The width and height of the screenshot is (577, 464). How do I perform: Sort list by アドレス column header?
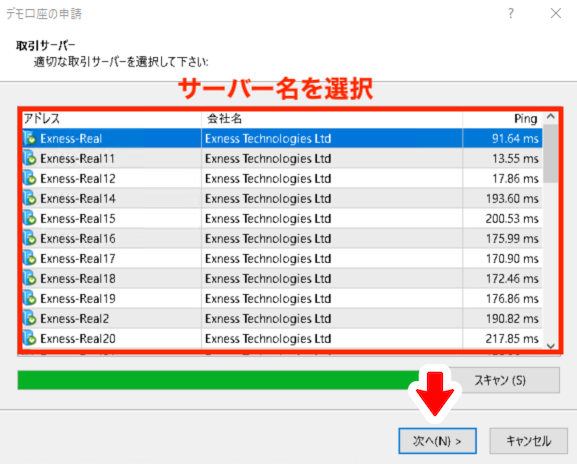coord(112,119)
